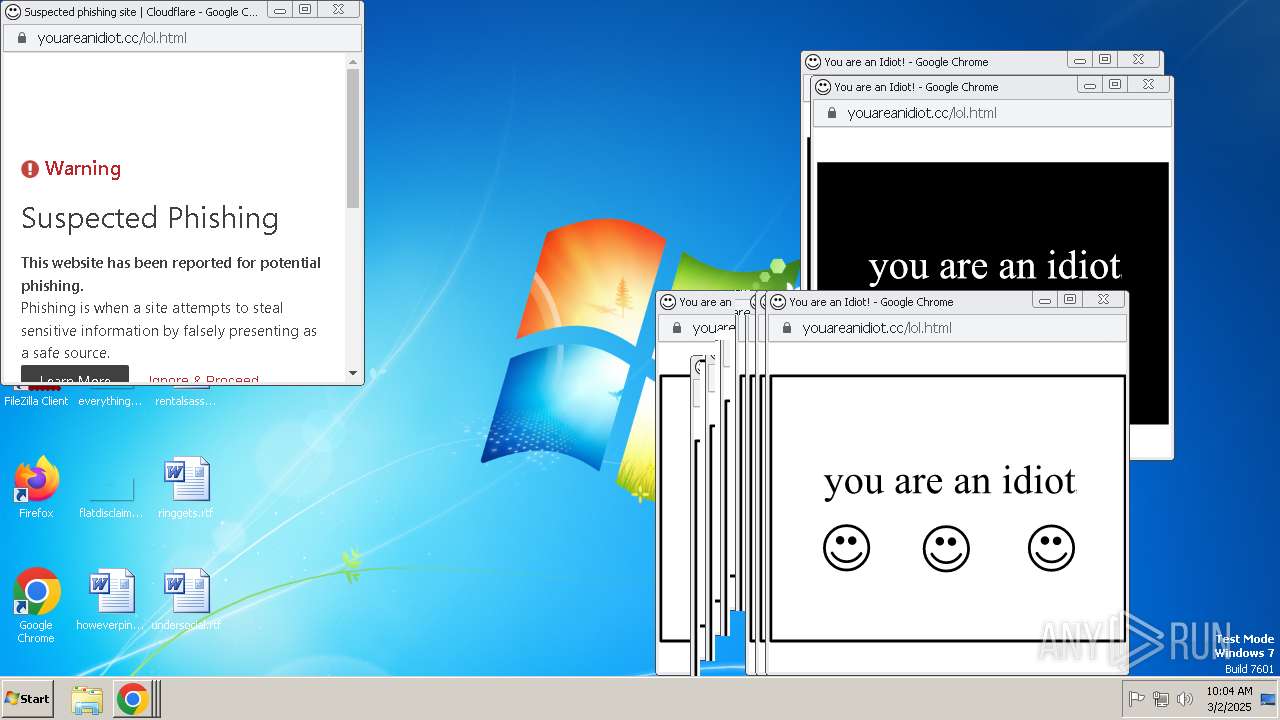
Task: Maximize the front white You are an Idiot window
Action: tap(1071, 299)
